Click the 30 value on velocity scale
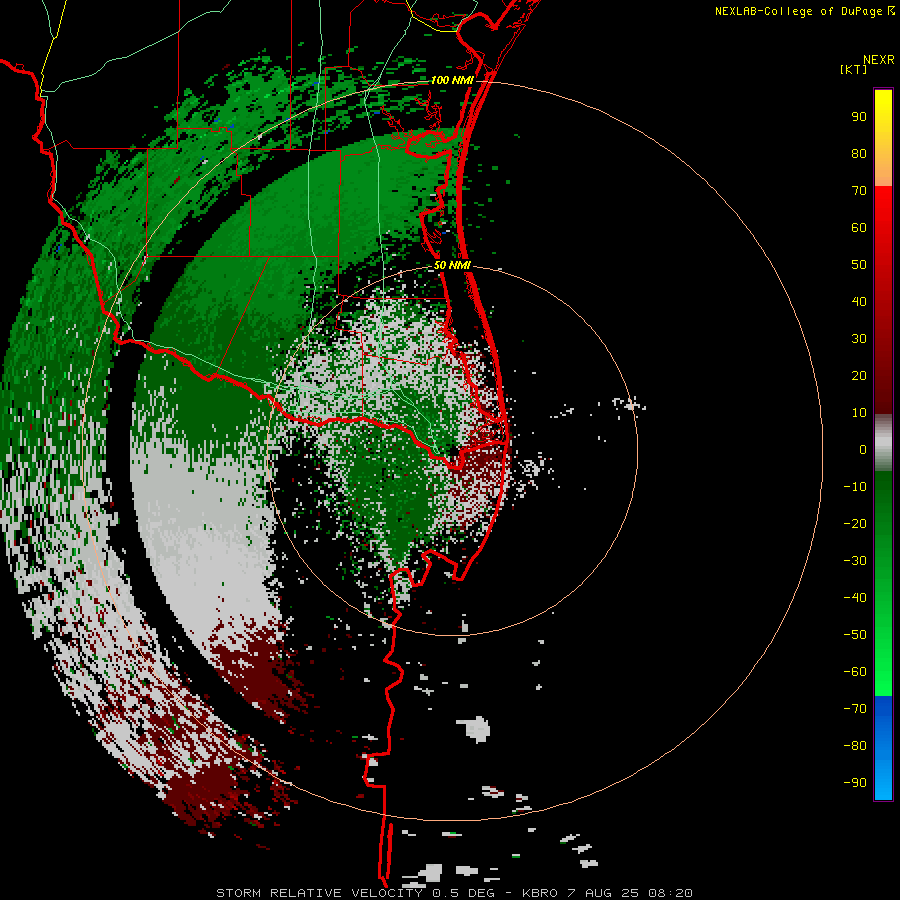The height and width of the screenshot is (900, 900). coord(859,339)
